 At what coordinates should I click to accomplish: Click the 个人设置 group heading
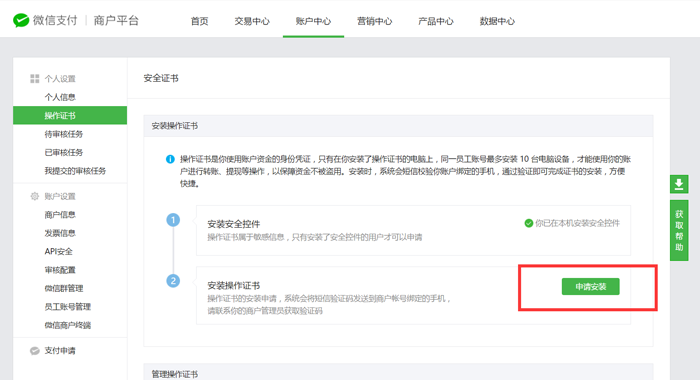click(60, 79)
